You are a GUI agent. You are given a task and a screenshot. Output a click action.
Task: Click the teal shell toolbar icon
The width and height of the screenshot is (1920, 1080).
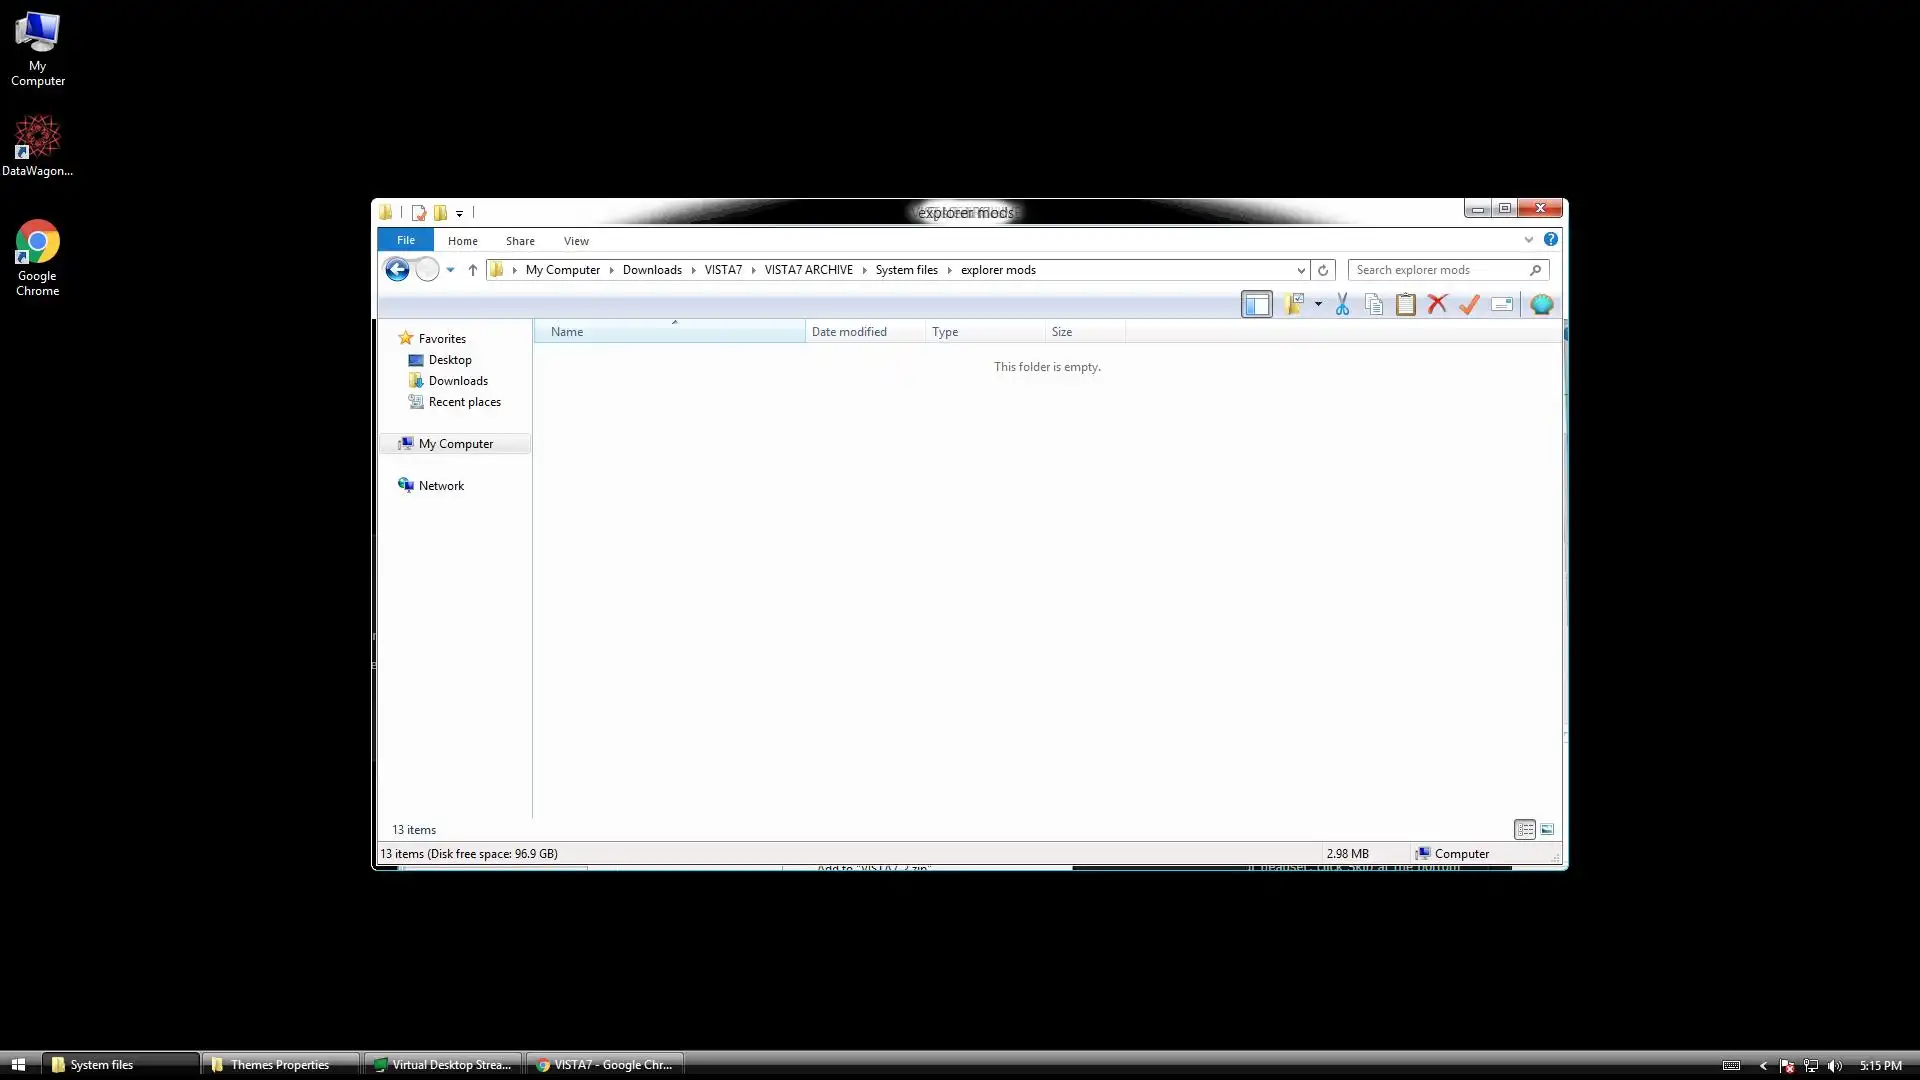pyautogui.click(x=1541, y=305)
